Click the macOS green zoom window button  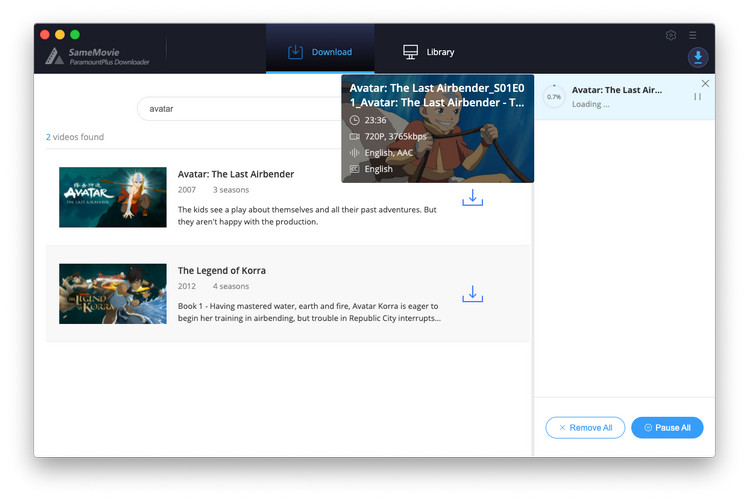75,34
